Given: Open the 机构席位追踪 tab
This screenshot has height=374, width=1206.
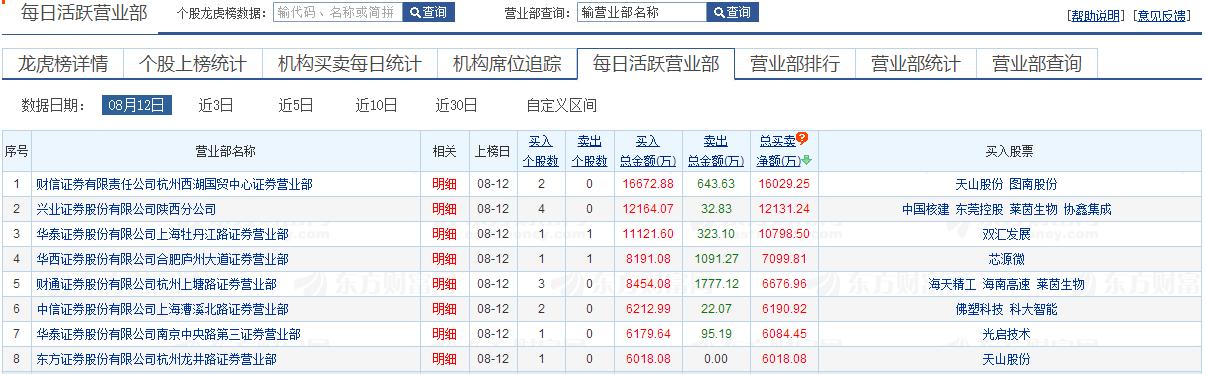Looking at the screenshot, I should point(507,64).
